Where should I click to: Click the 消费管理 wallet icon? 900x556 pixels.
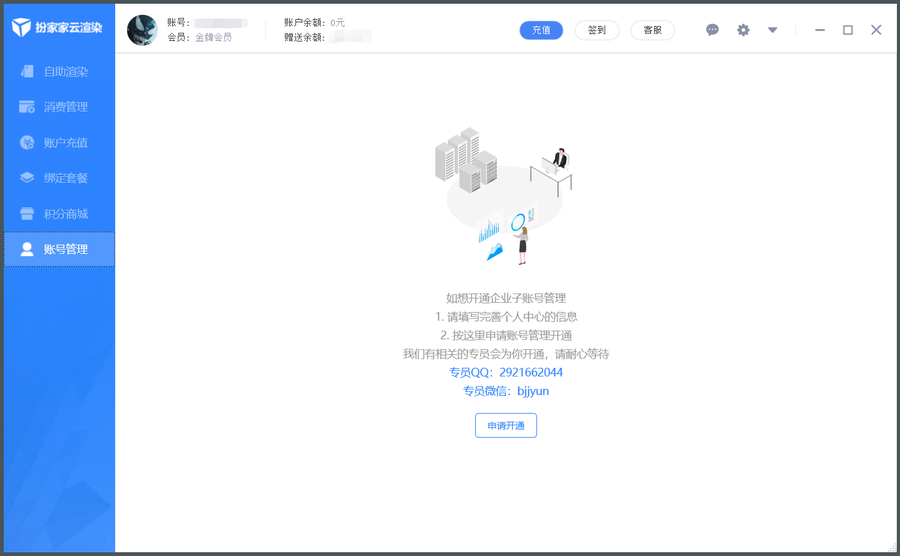(x=27, y=107)
